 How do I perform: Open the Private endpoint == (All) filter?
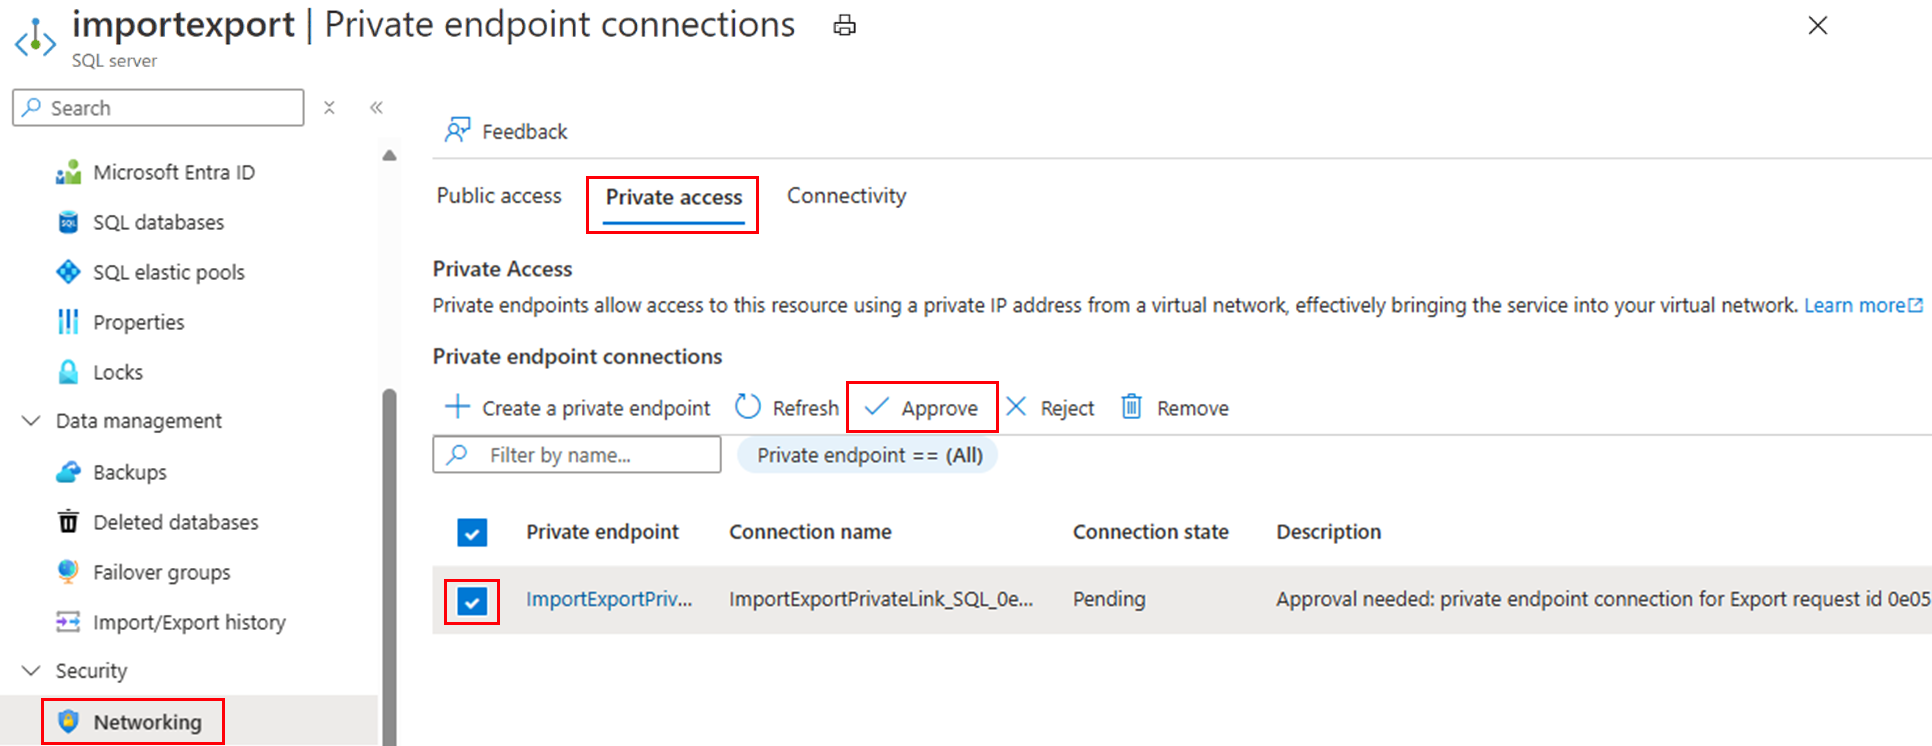coord(868,455)
